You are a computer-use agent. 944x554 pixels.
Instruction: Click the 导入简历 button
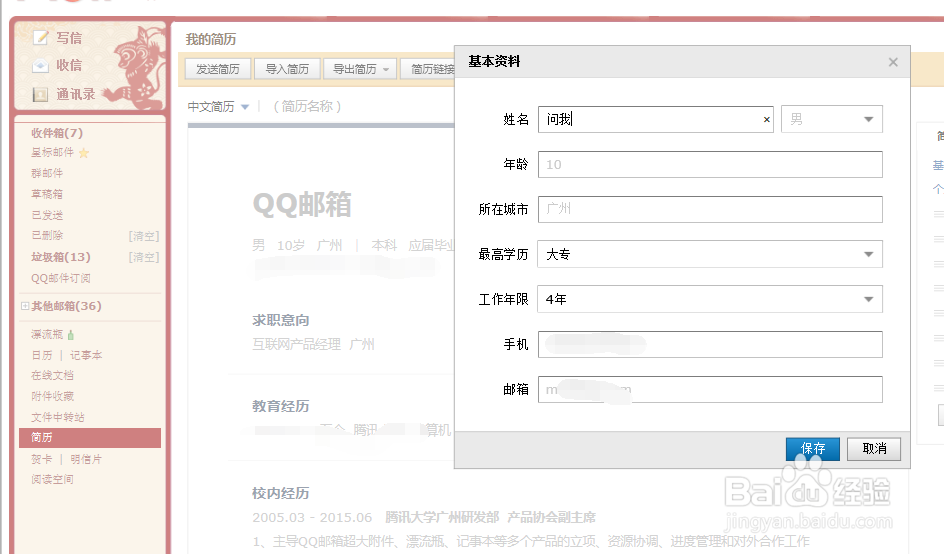pos(287,69)
